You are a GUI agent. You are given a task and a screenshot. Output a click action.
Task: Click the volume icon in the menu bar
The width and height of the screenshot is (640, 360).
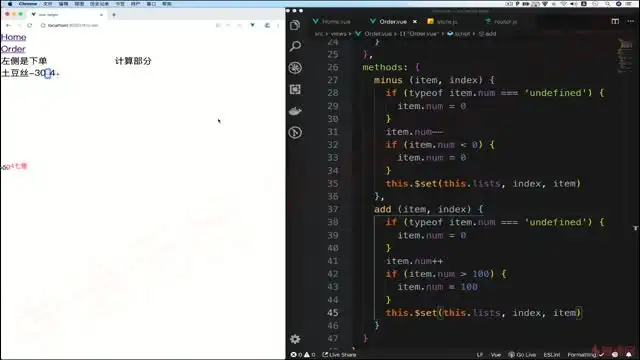point(573,4)
